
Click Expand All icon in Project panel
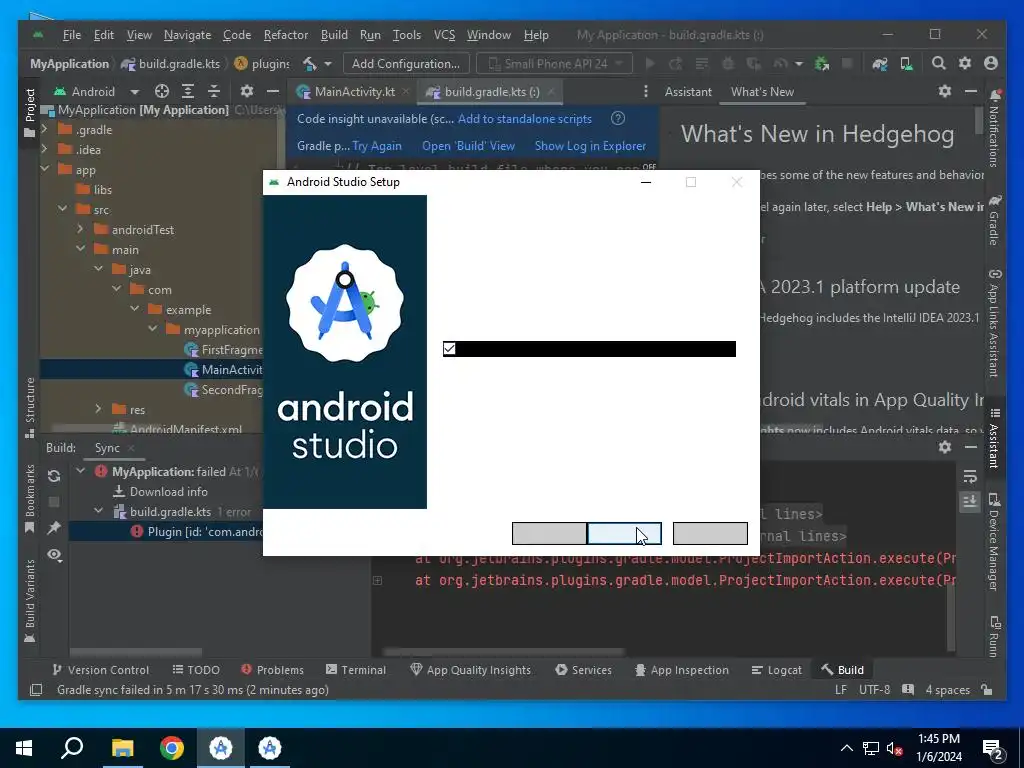188,91
